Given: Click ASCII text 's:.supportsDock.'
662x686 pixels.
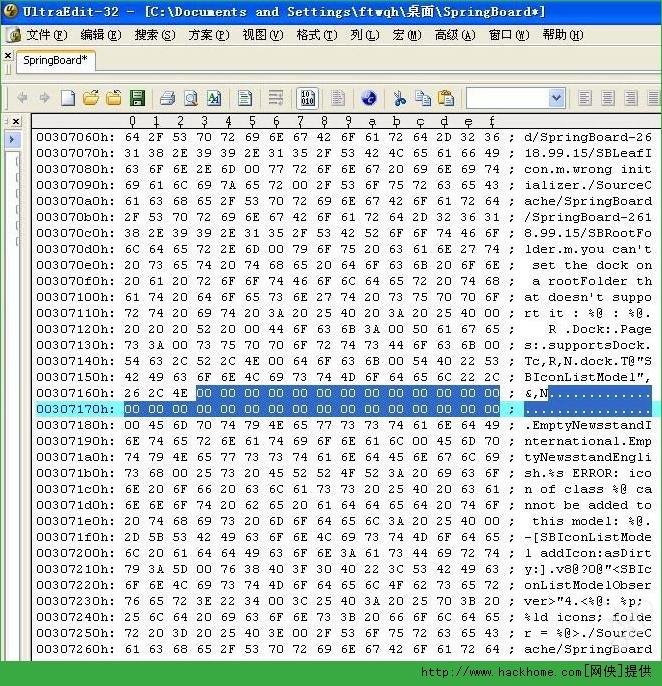Looking at the screenshot, I should (588, 345).
